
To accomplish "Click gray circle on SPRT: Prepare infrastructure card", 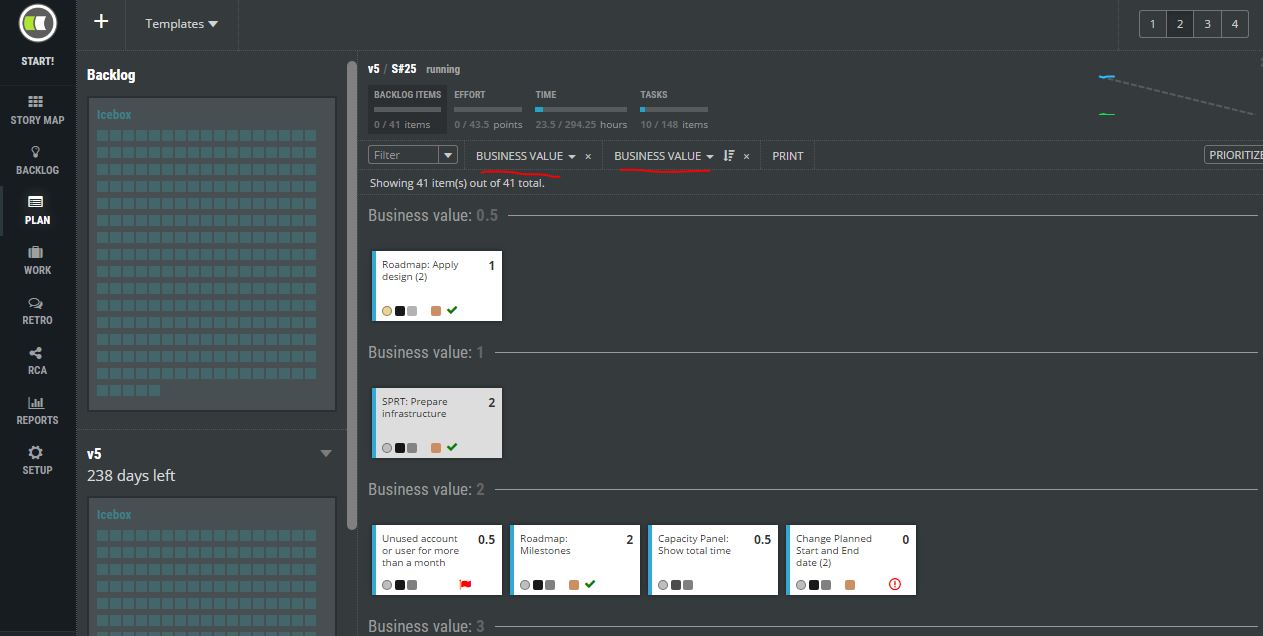I will point(387,448).
